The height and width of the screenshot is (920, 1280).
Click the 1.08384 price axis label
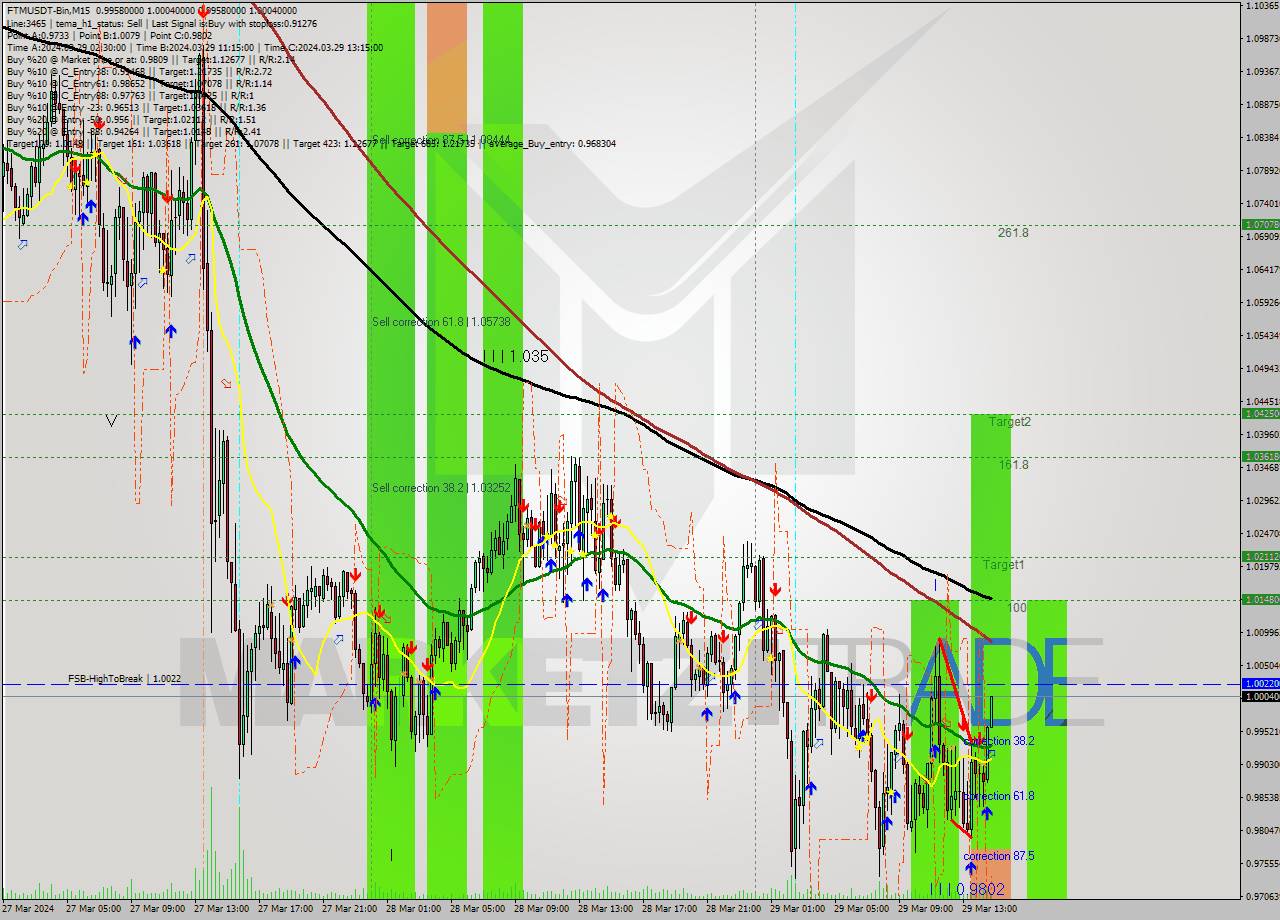click(x=1262, y=137)
